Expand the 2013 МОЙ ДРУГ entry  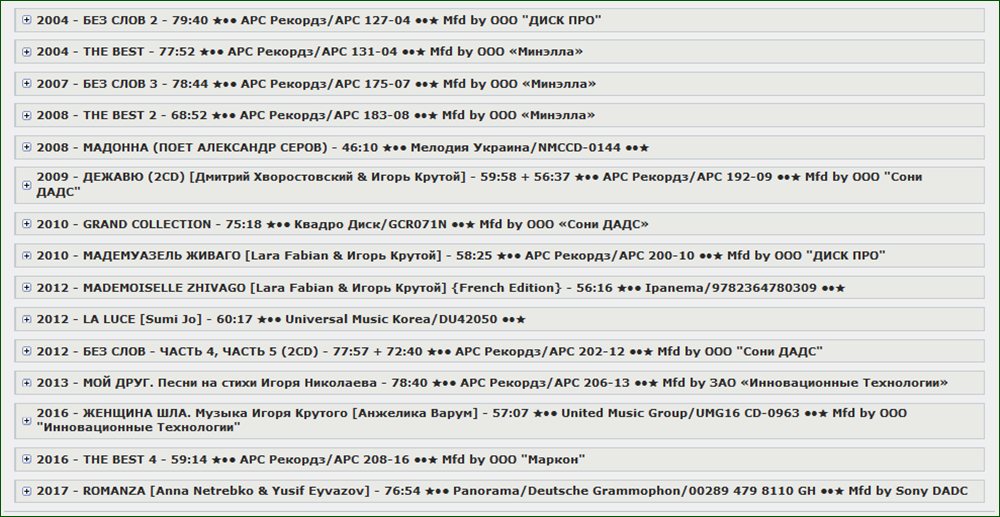(x=27, y=382)
